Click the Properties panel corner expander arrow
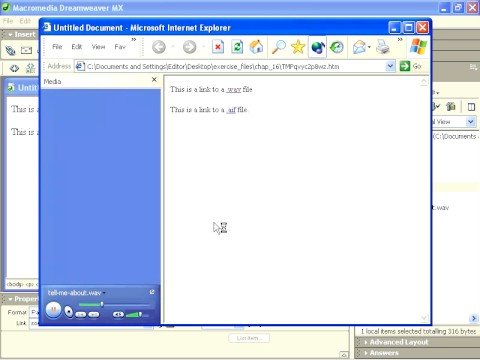Viewport: 480px width, 360px height. coord(344,355)
